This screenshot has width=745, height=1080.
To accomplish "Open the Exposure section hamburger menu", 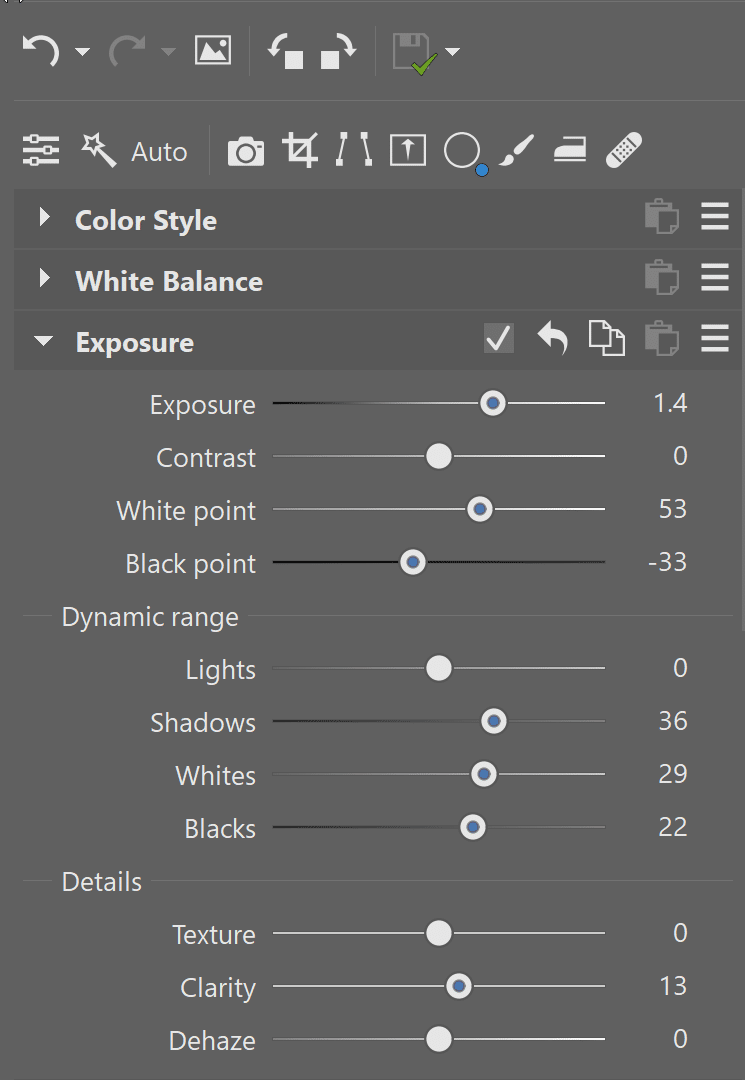I will click(714, 340).
